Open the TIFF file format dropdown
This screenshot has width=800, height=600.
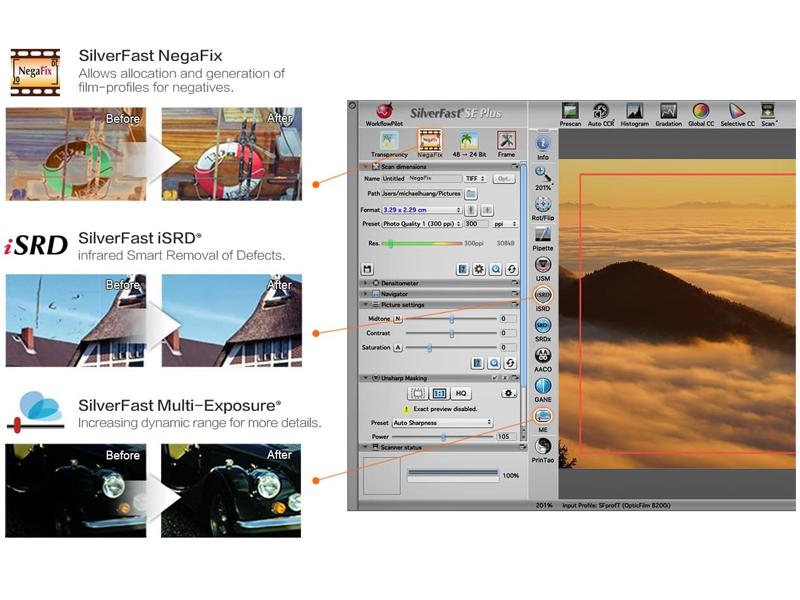pos(476,179)
